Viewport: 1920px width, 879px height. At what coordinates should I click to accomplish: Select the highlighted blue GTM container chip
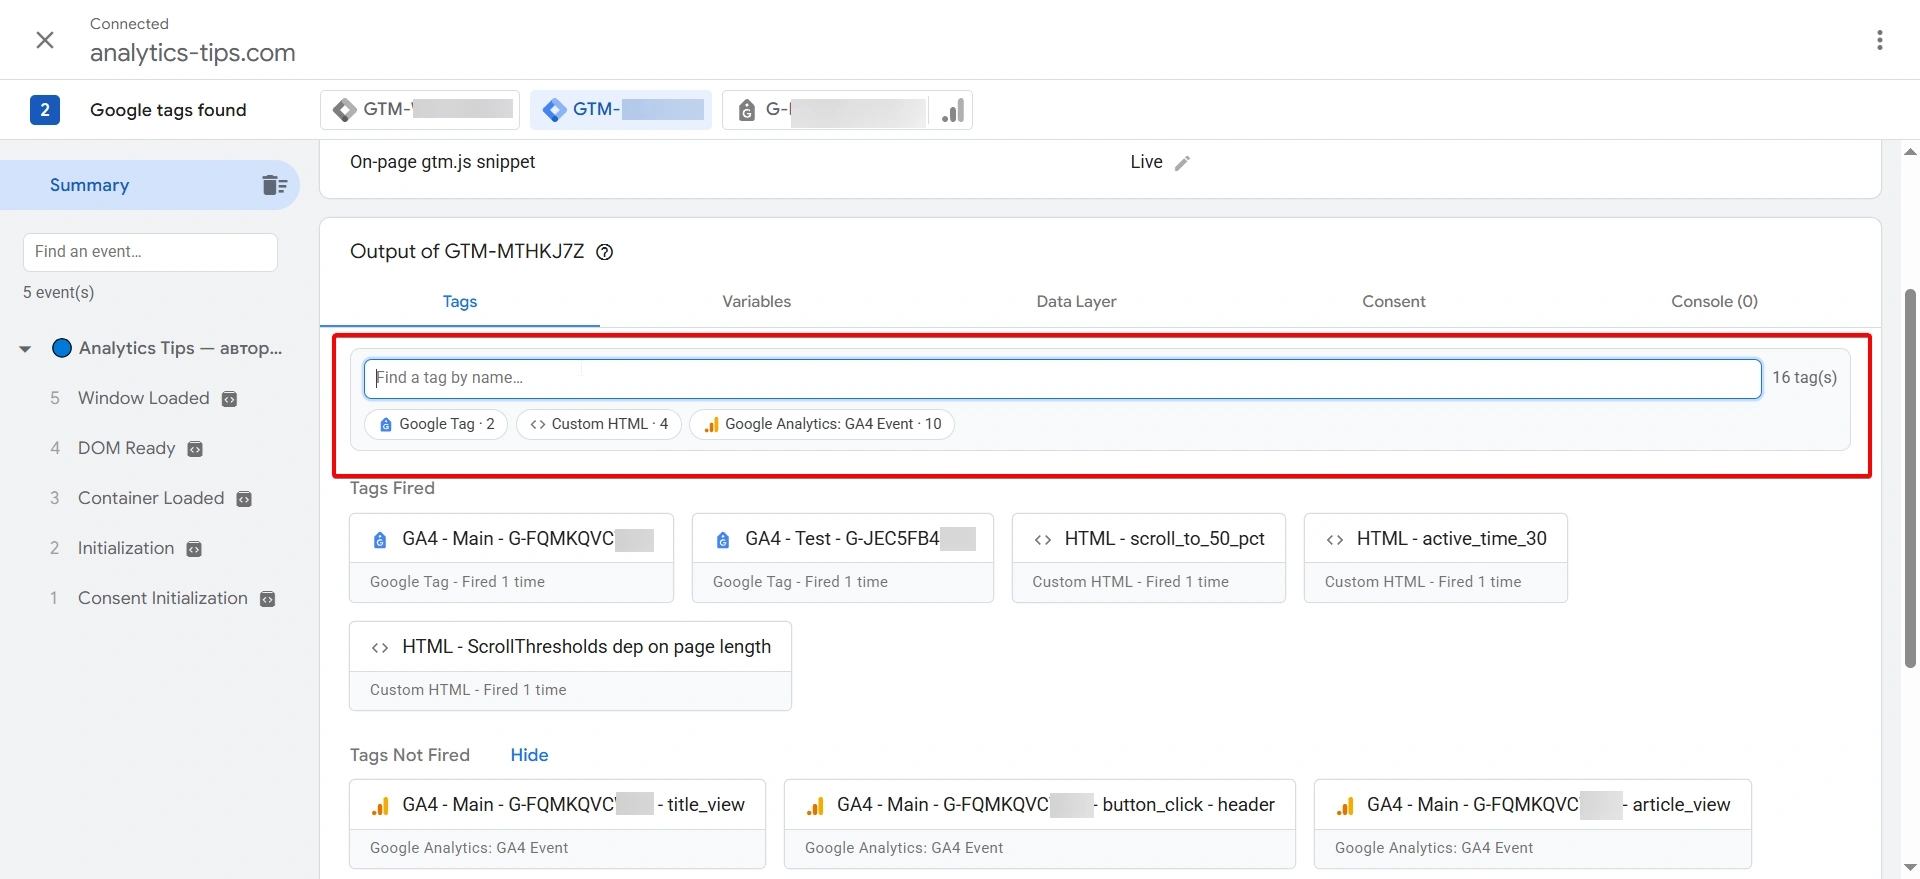[621, 110]
